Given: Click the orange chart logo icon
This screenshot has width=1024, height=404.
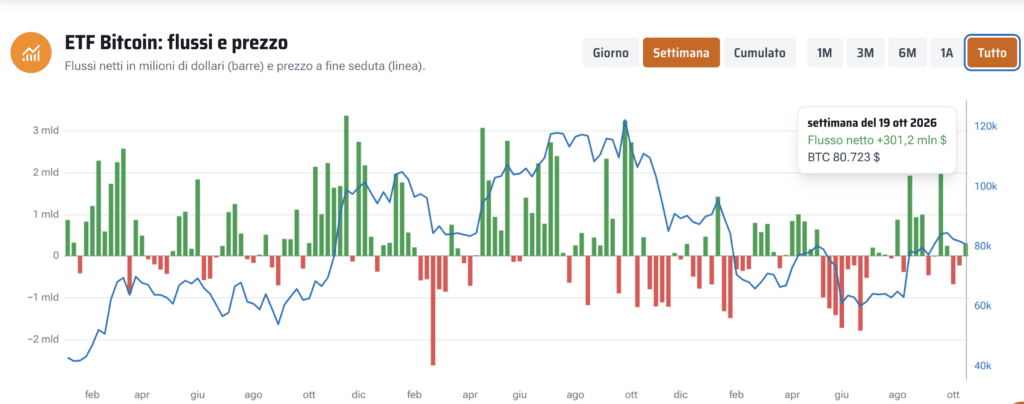Looking at the screenshot, I should pyautogui.click(x=31, y=52).
